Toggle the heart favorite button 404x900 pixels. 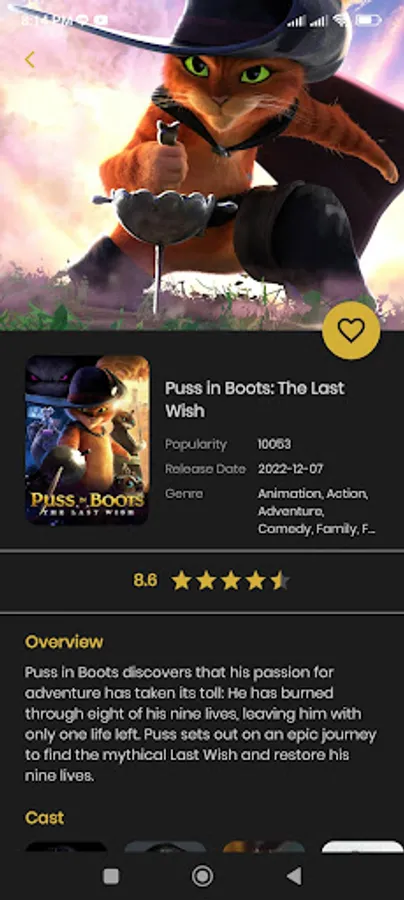coord(351,330)
